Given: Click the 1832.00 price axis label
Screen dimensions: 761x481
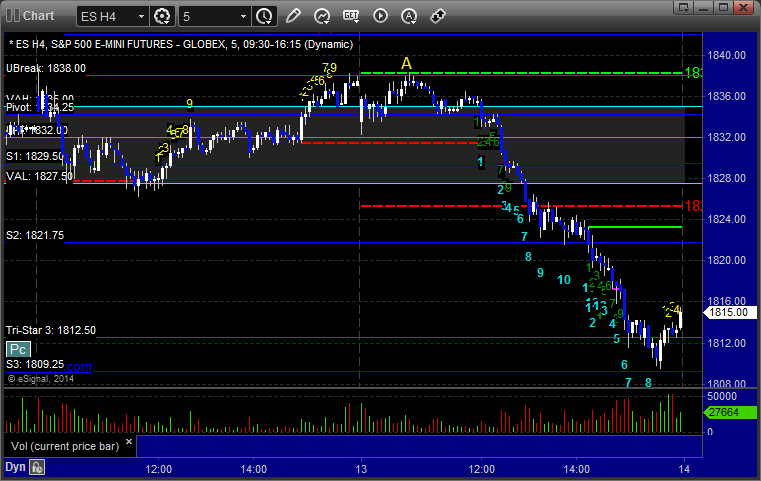Looking at the screenshot, I should click(727, 137).
